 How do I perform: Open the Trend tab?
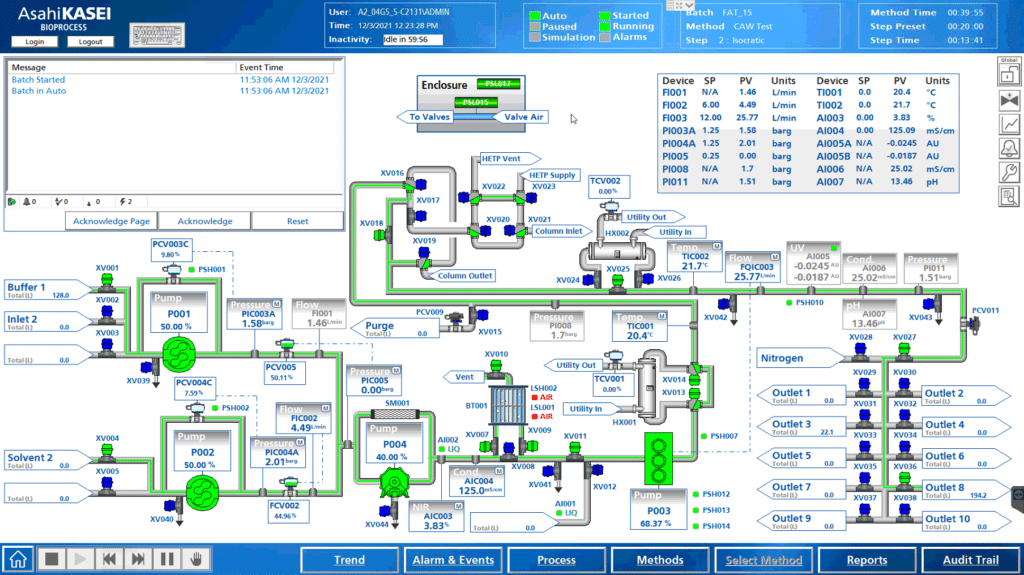point(349,560)
